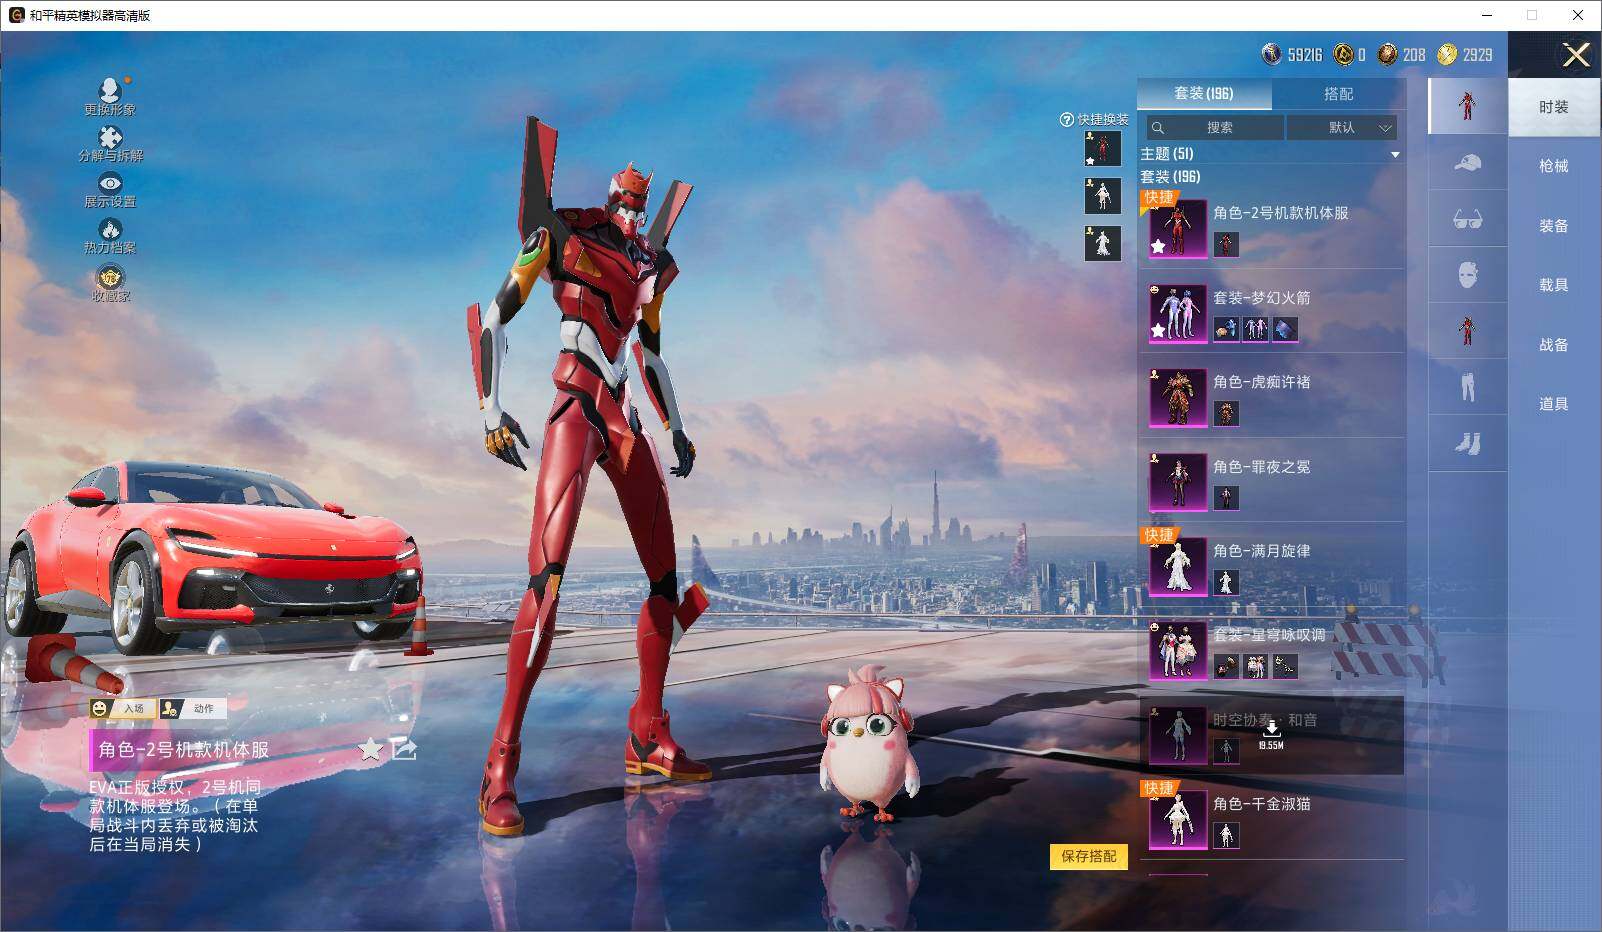The height and width of the screenshot is (932, 1602).
Task: Click second part icon under 套装-梦幻火箭
Action: tap(1255, 328)
